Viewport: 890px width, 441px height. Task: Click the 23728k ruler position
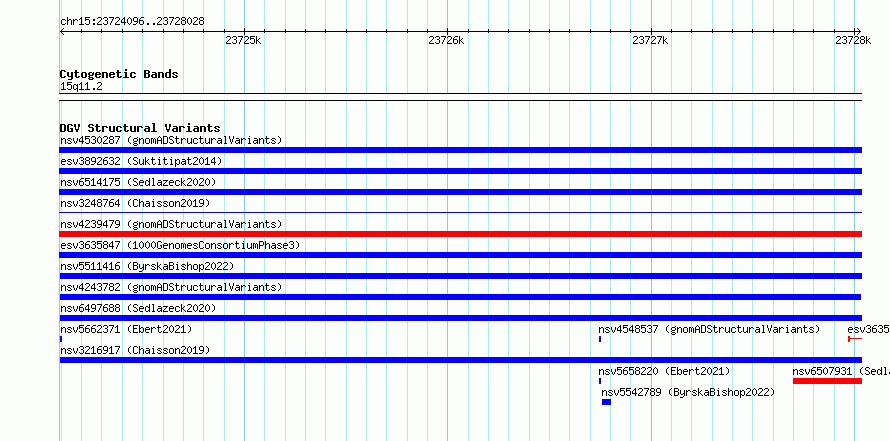853,40
